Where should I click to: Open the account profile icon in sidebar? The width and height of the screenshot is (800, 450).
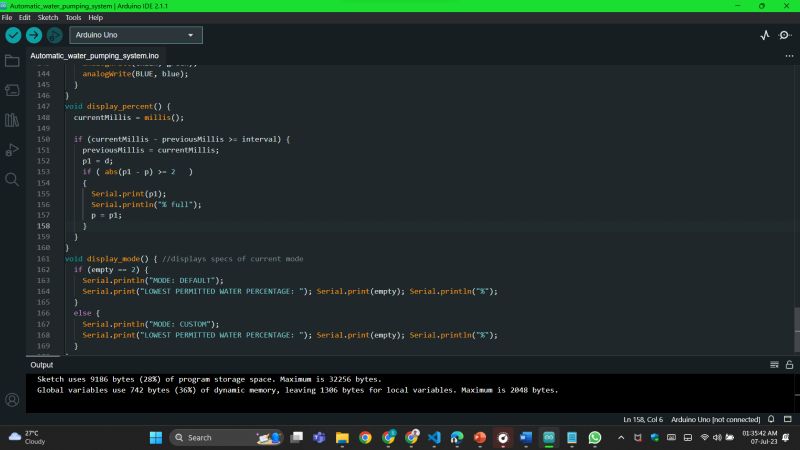pos(12,399)
